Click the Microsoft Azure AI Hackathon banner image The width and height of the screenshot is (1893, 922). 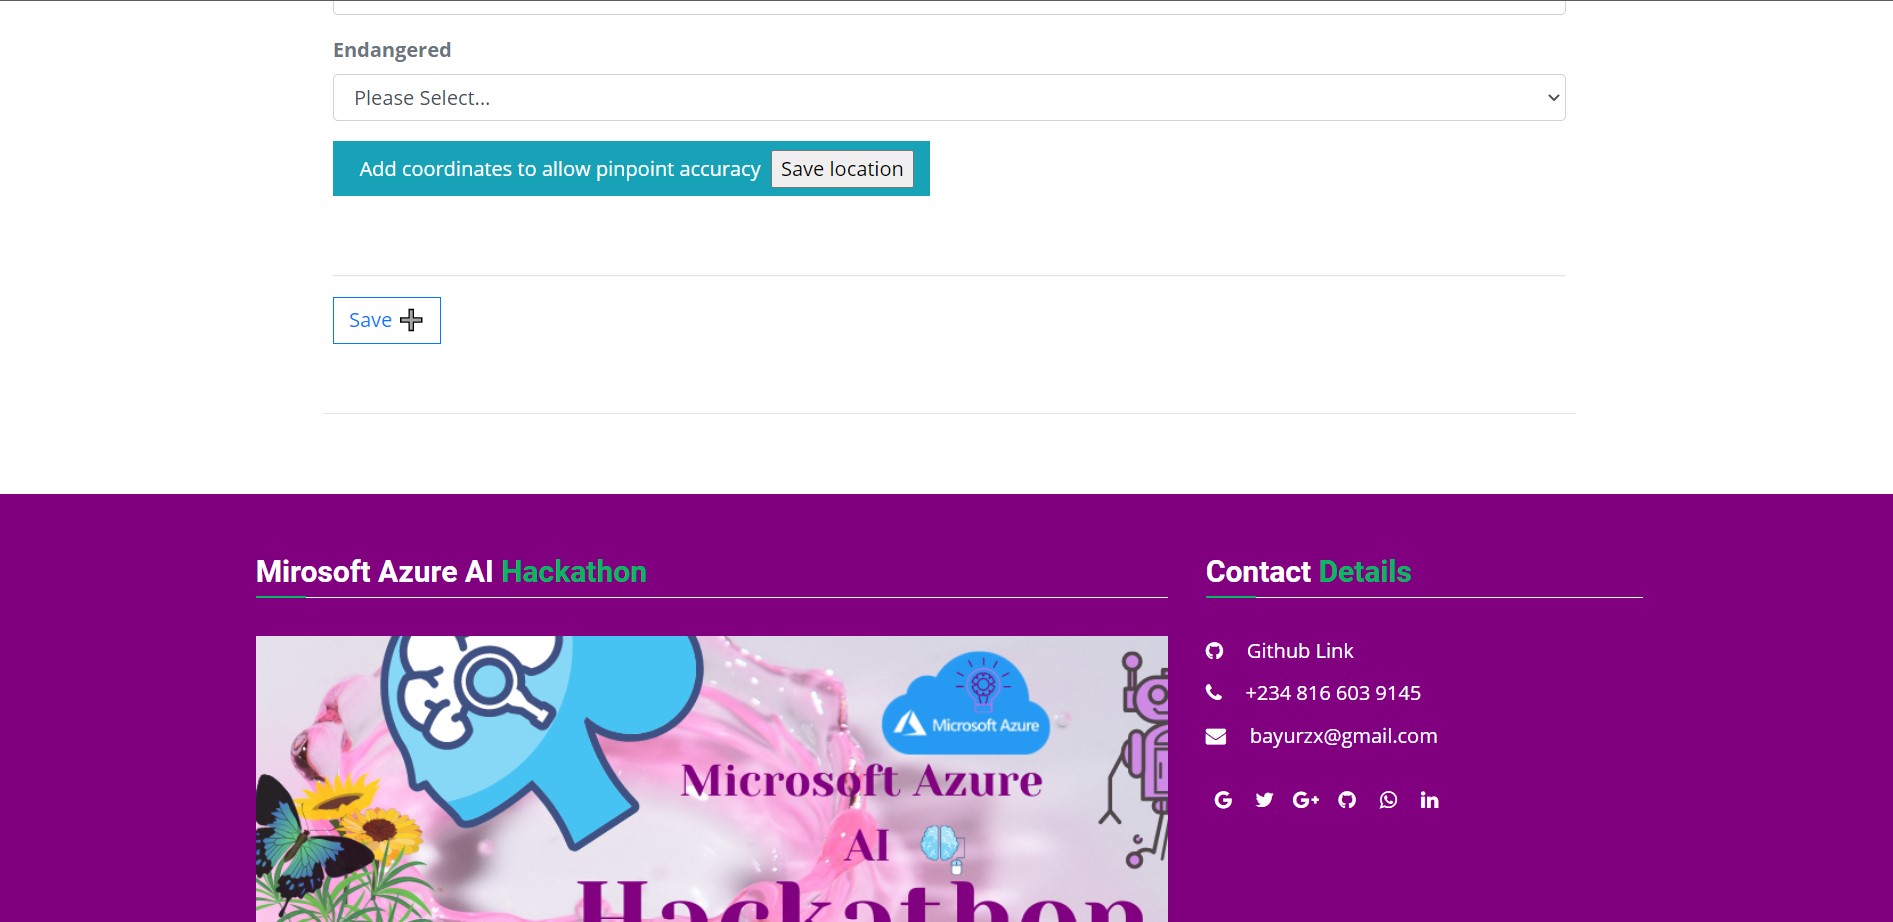click(712, 779)
